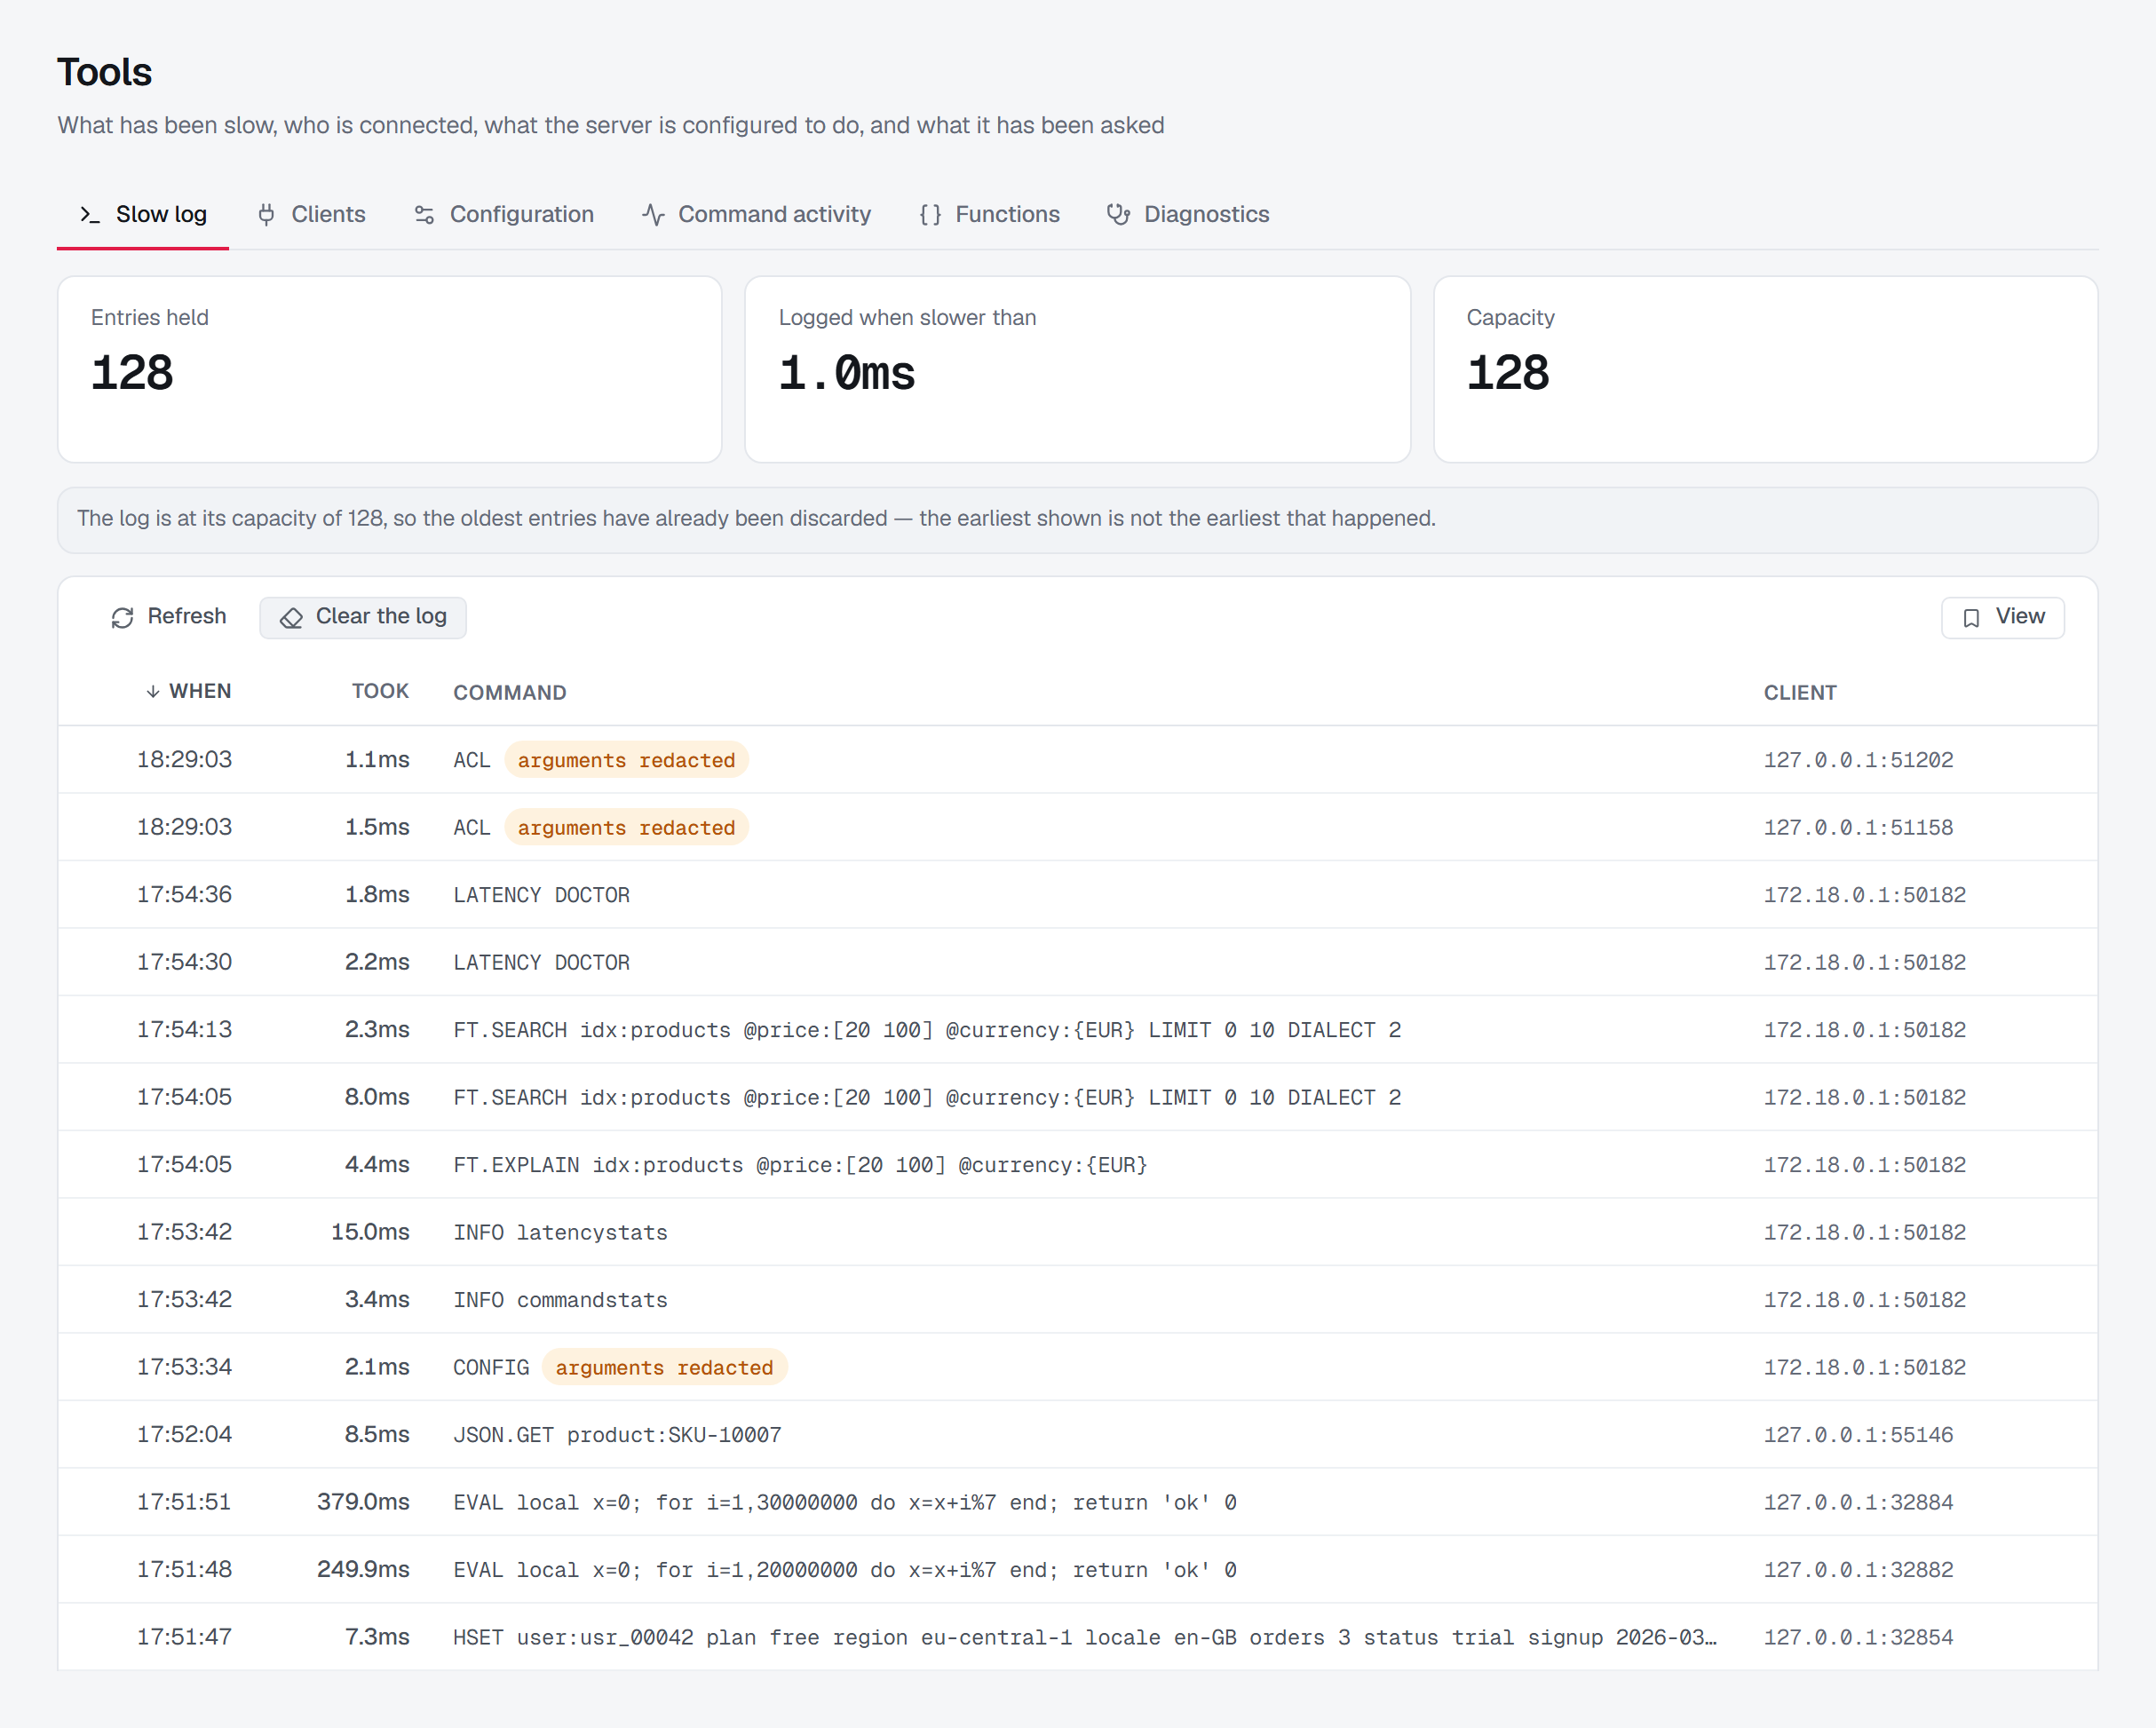This screenshot has height=1728, width=2156.
Task: Click the Tools page heading
Action: click(104, 72)
